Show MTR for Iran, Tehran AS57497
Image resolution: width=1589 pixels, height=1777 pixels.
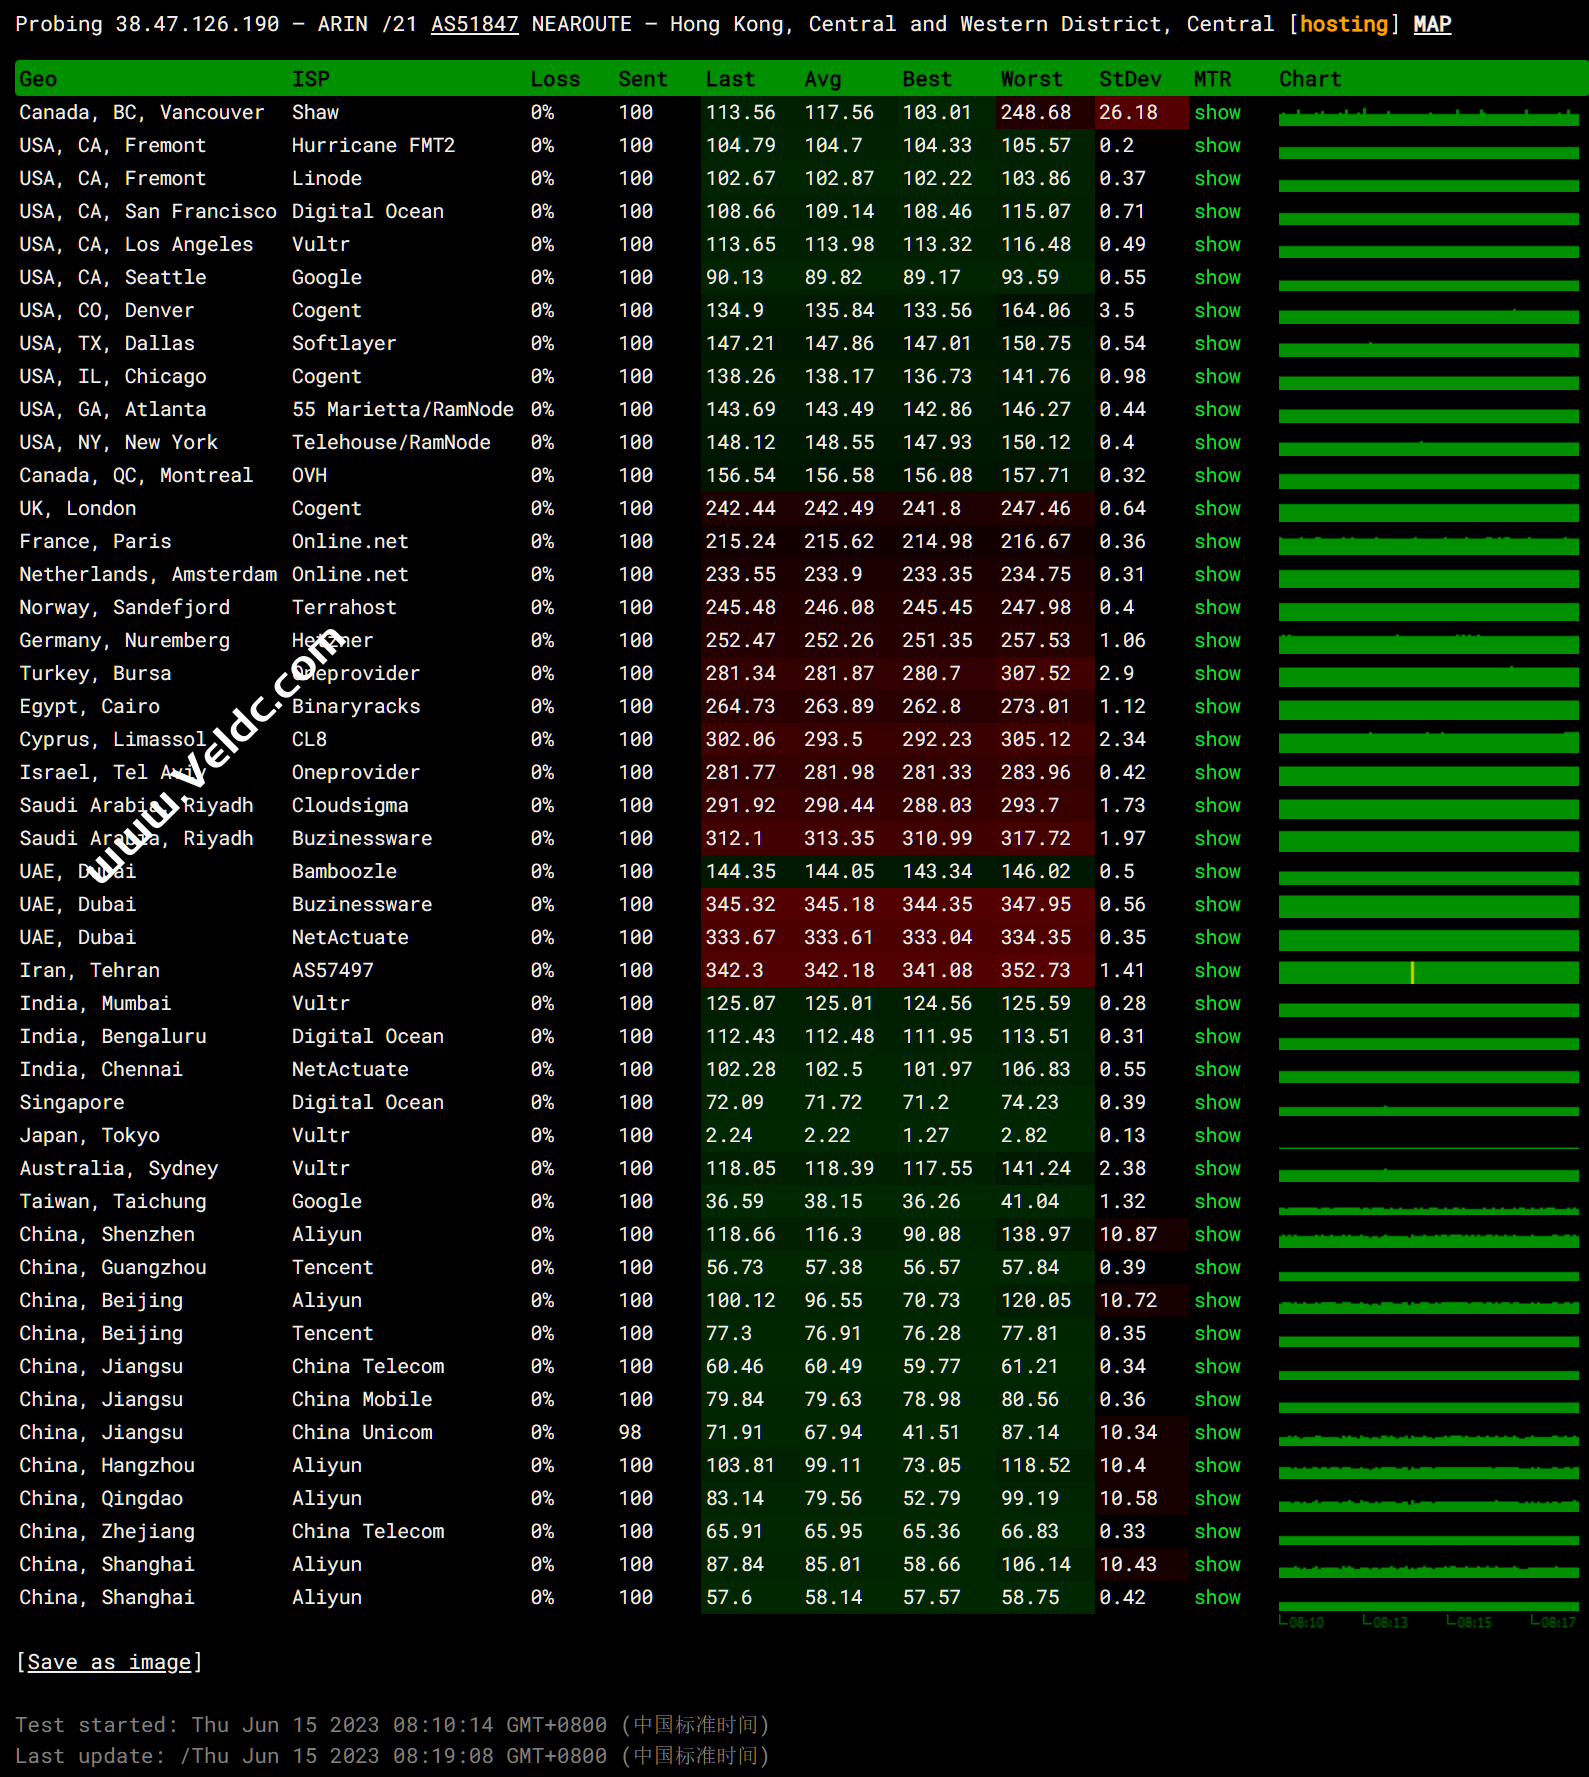[x=1217, y=971]
